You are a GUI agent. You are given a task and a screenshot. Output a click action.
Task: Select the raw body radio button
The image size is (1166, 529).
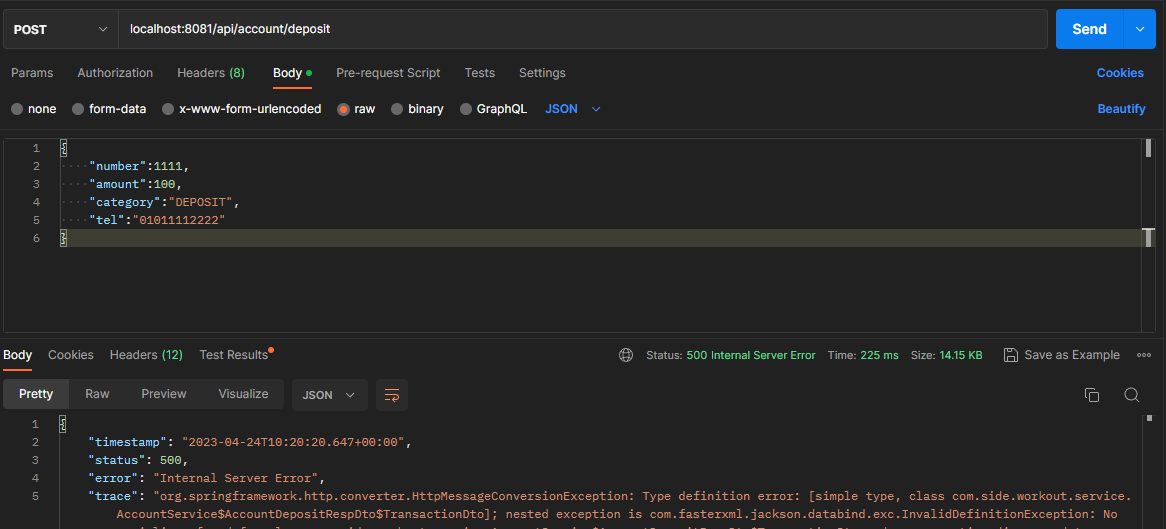pyautogui.click(x=343, y=109)
